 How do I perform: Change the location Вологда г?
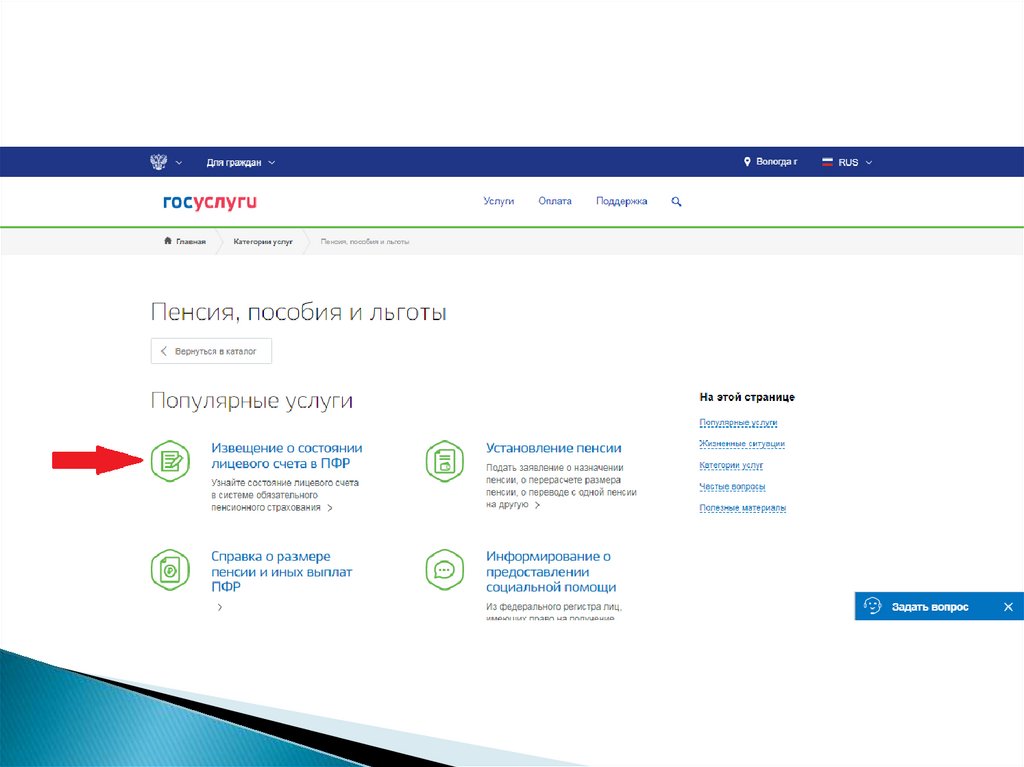(x=776, y=161)
